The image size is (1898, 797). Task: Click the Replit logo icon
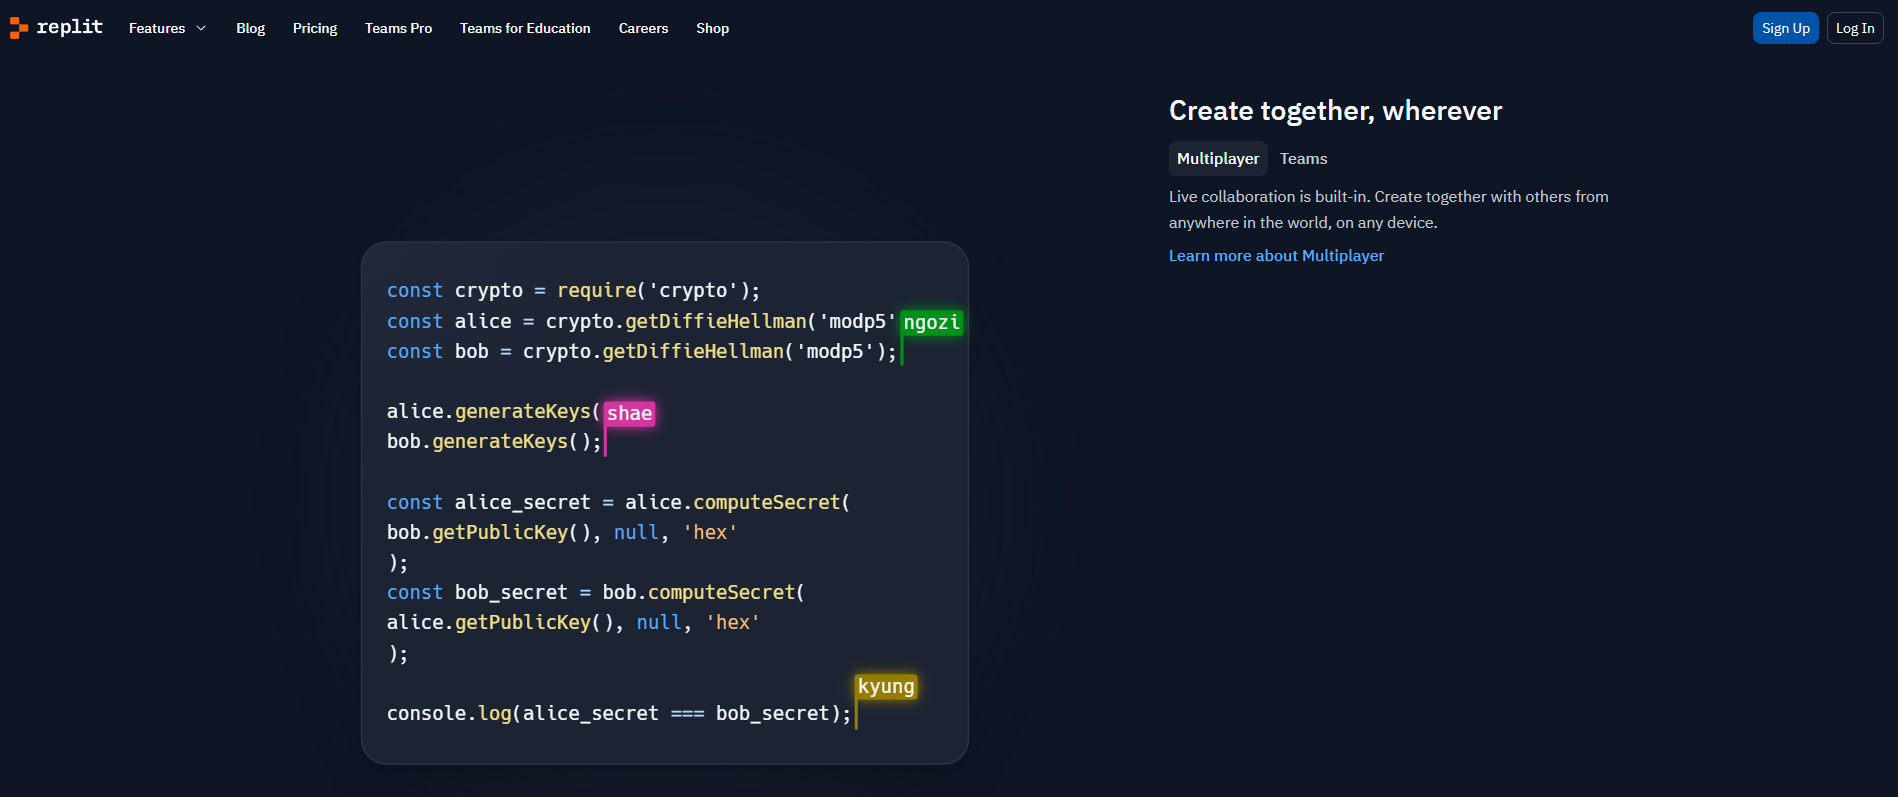[19, 28]
